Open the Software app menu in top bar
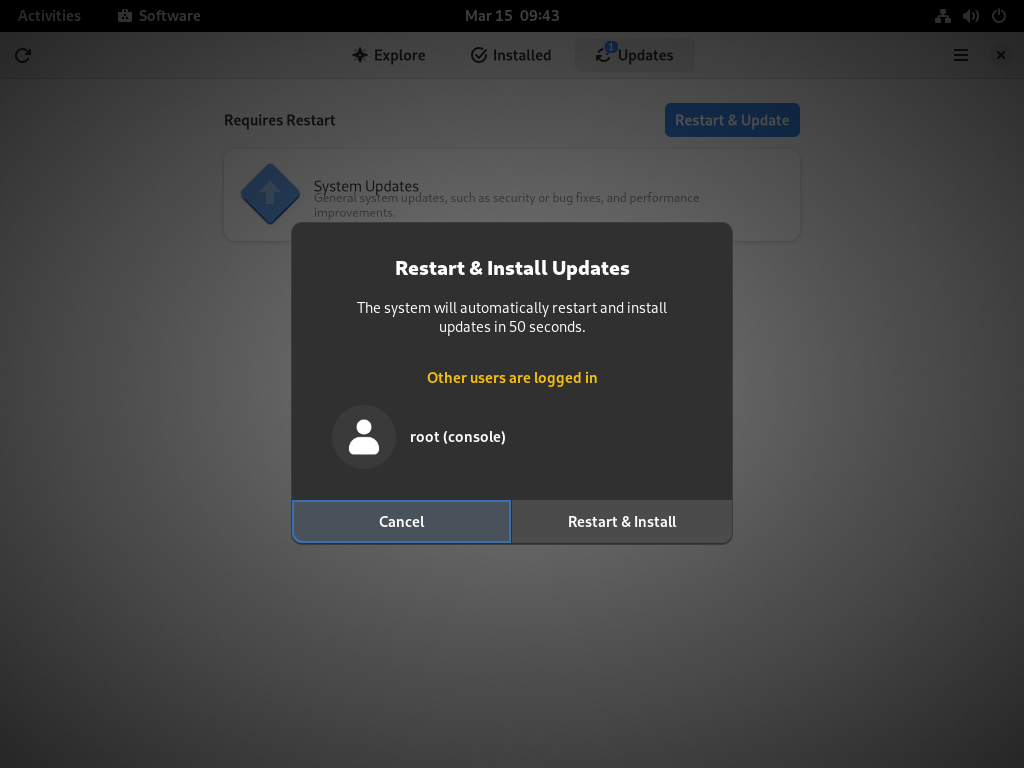Image resolution: width=1024 pixels, height=768 pixels. [159, 16]
